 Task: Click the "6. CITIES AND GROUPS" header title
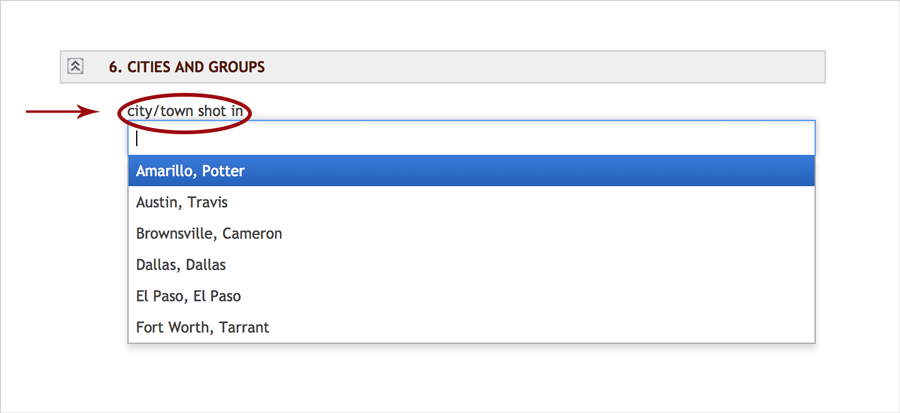186,67
